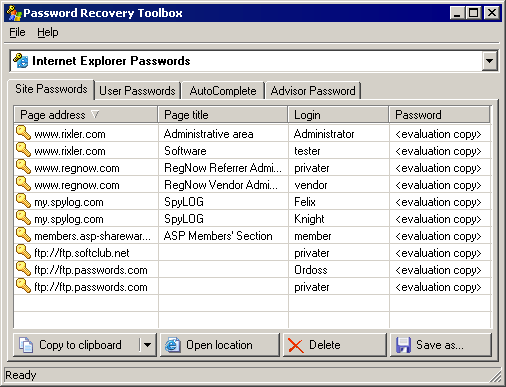Click key icon for ftp.softclub.net row

click(x=23, y=252)
